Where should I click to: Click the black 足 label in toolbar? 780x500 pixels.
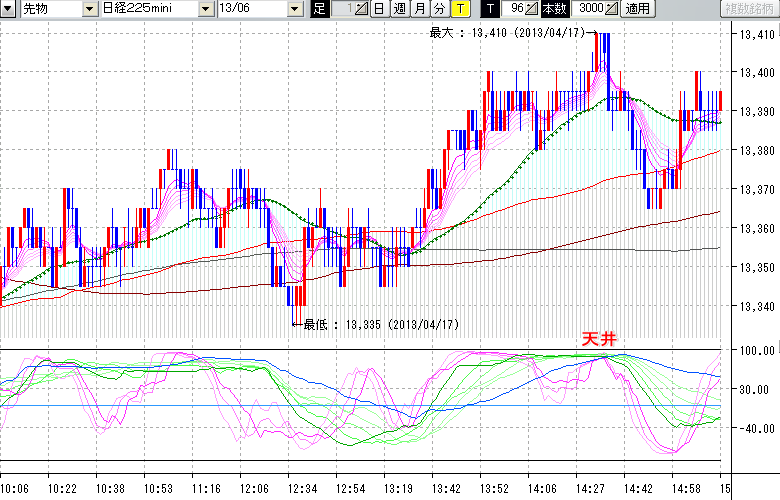(x=320, y=9)
